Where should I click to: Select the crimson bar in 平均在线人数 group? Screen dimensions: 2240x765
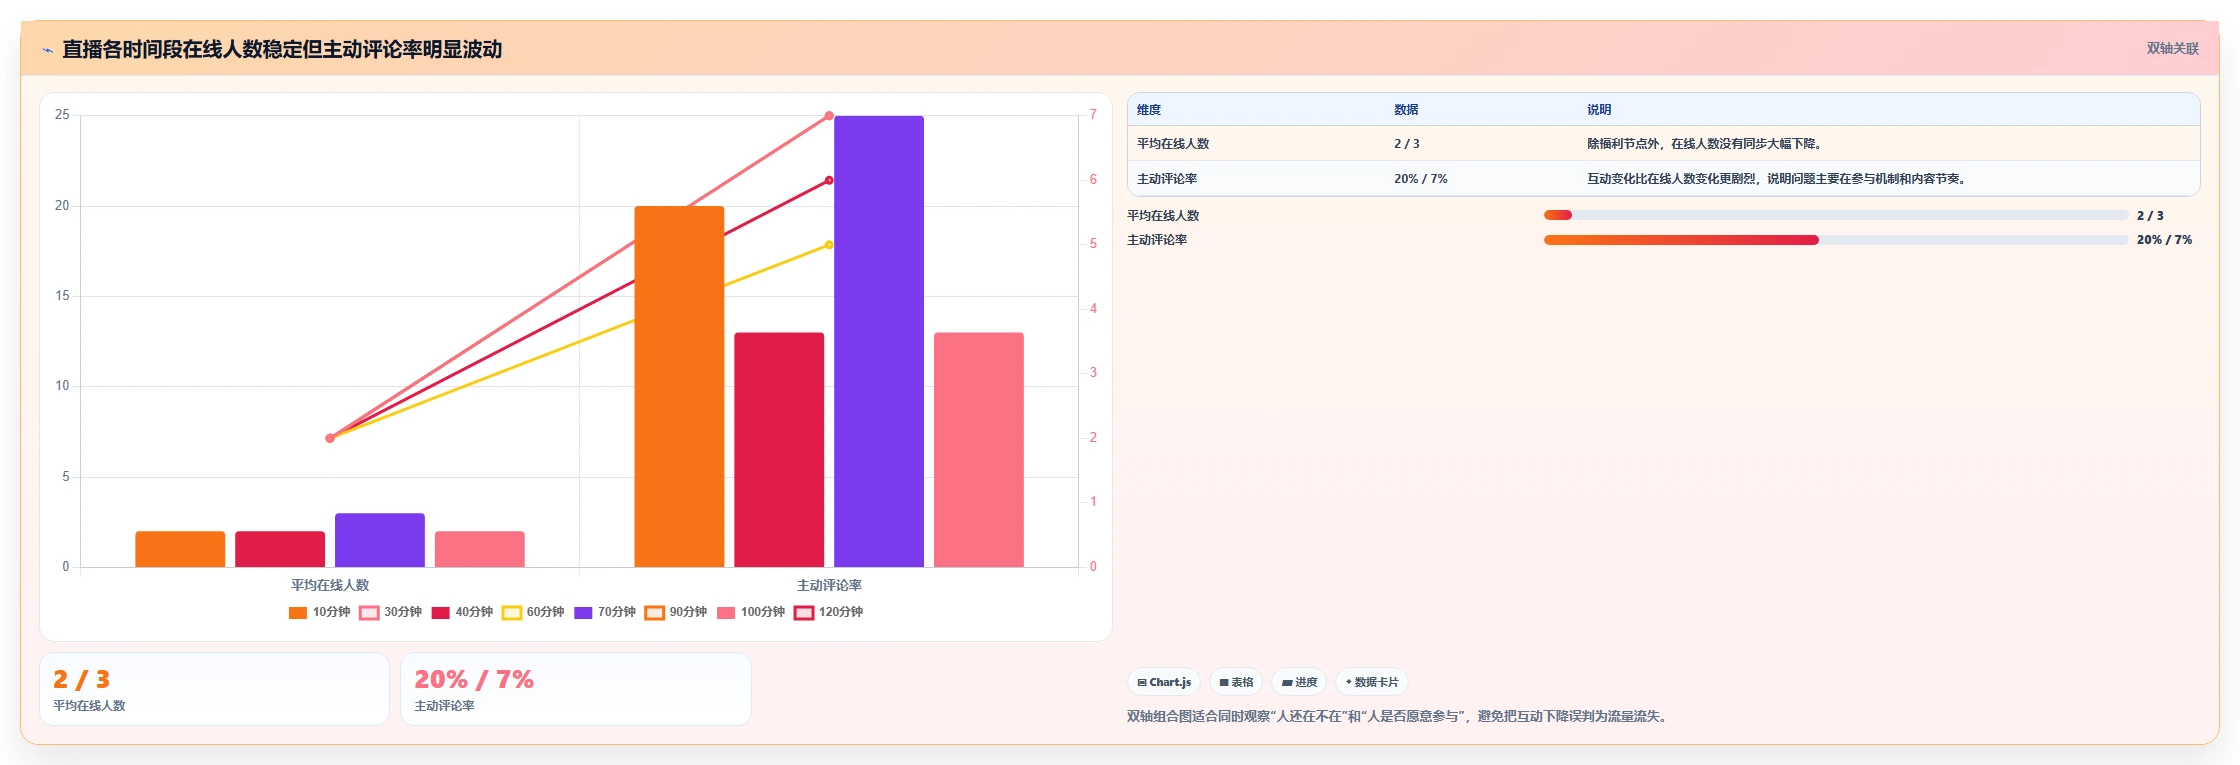click(280, 549)
